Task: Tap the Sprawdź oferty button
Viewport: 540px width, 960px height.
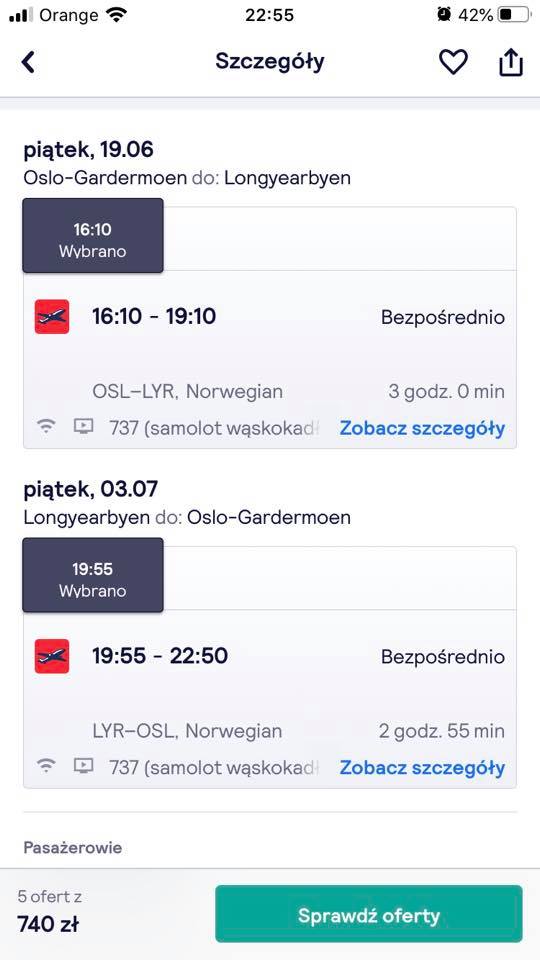Action: tap(369, 913)
